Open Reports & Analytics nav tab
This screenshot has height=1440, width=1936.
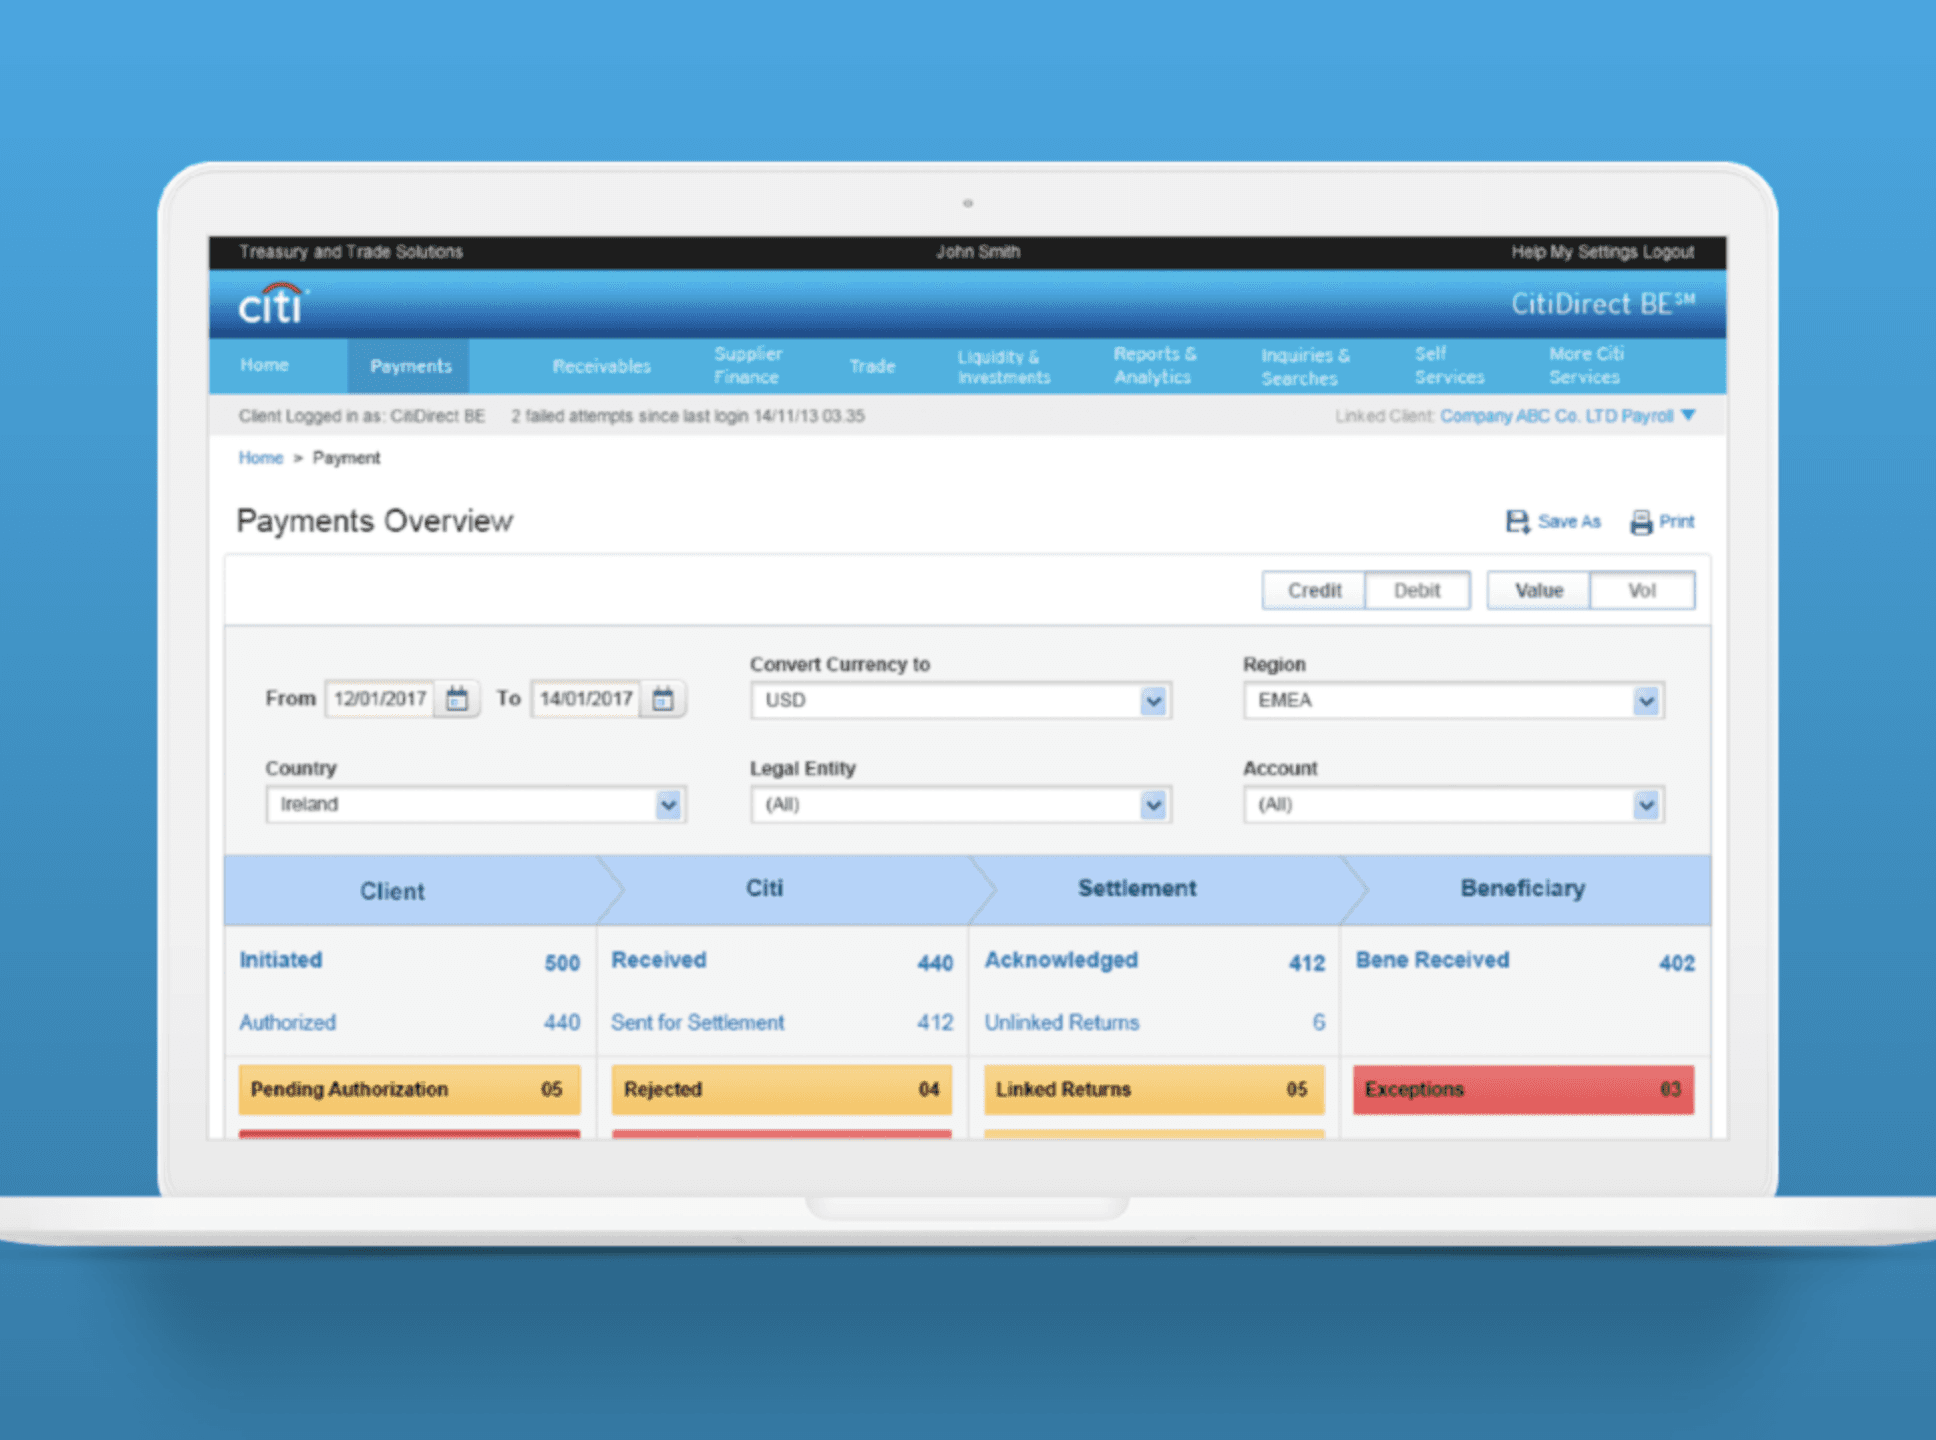tap(1154, 365)
